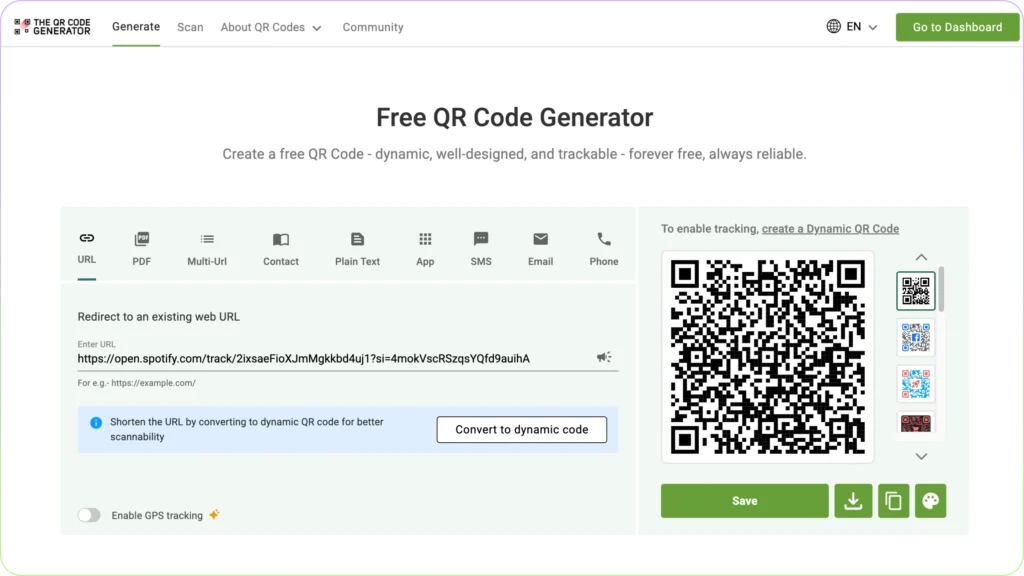This screenshot has height=576, width=1024.
Task: Click Convert to dynamic code
Action: [521, 429]
